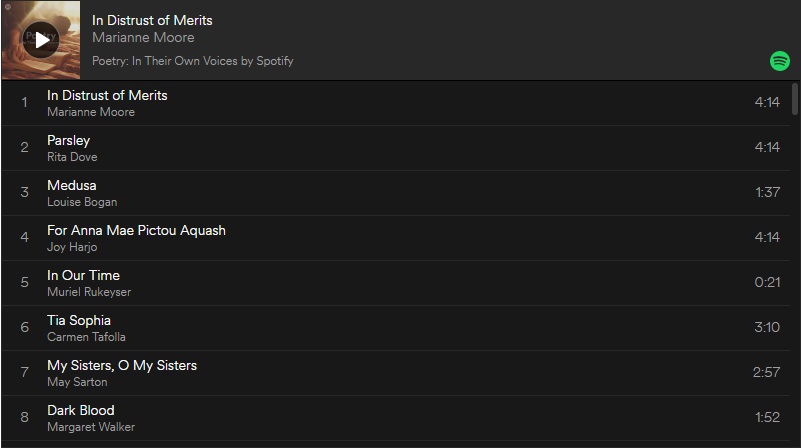Open the playlist title Poetry: In Their Own Voices
Viewport: 801px width, 448px height.
[193, 61]
